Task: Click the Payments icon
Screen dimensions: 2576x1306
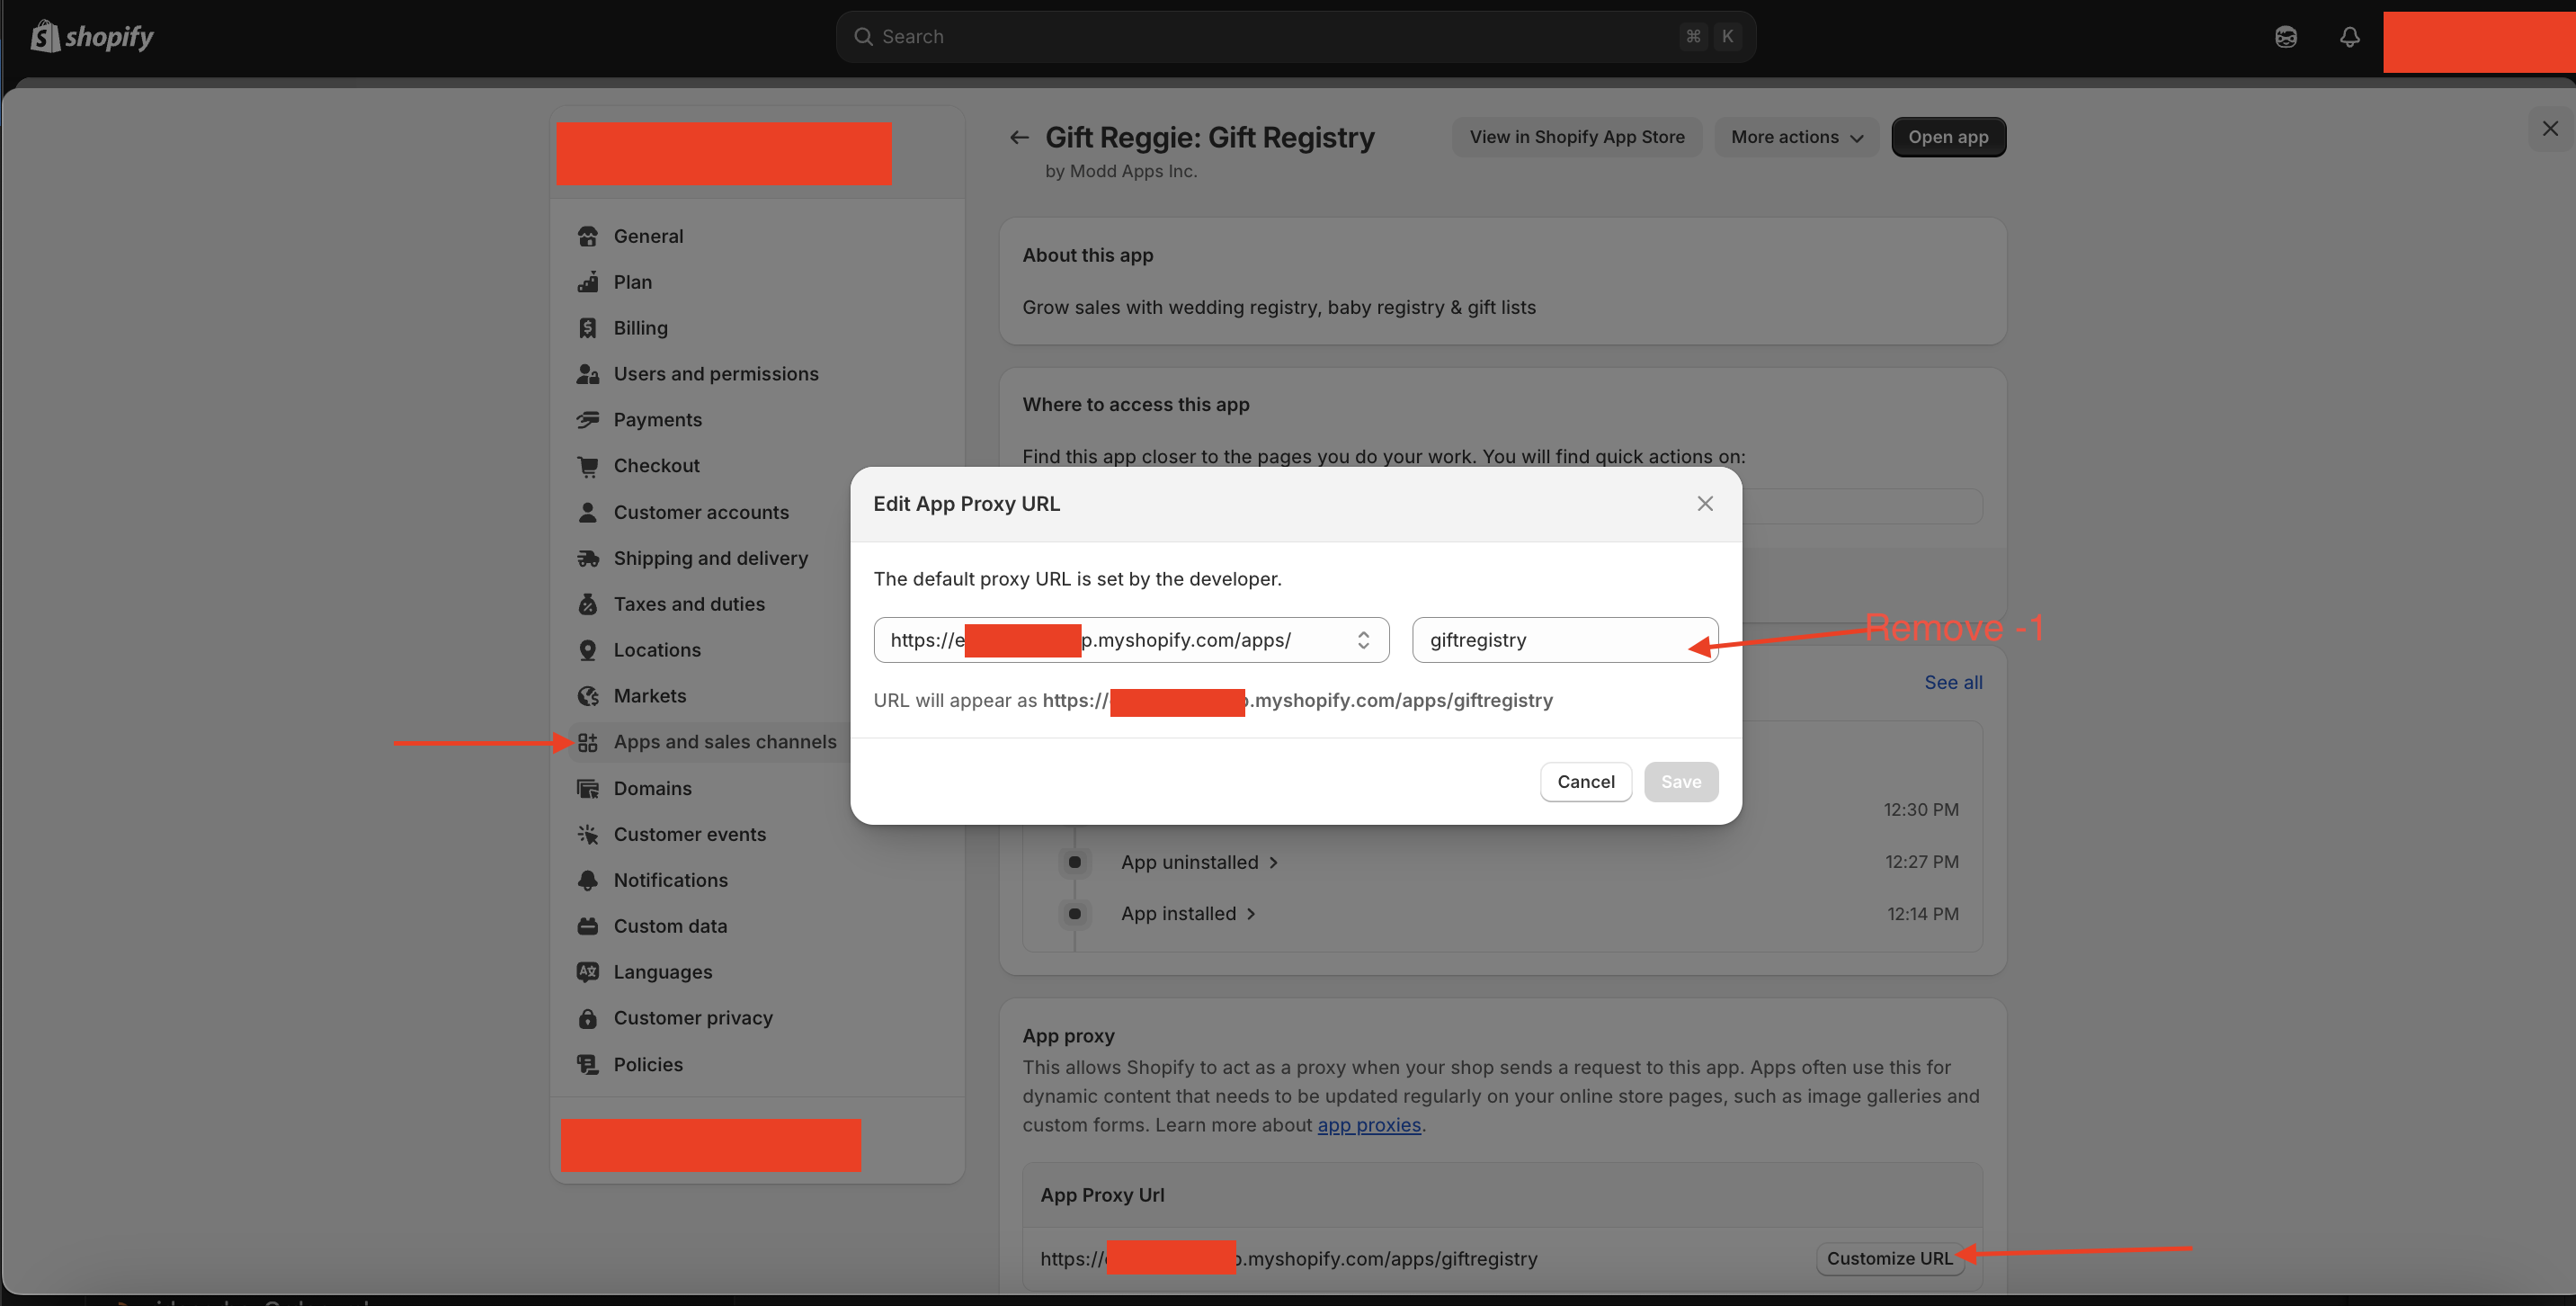Action: tap(587, 420)
